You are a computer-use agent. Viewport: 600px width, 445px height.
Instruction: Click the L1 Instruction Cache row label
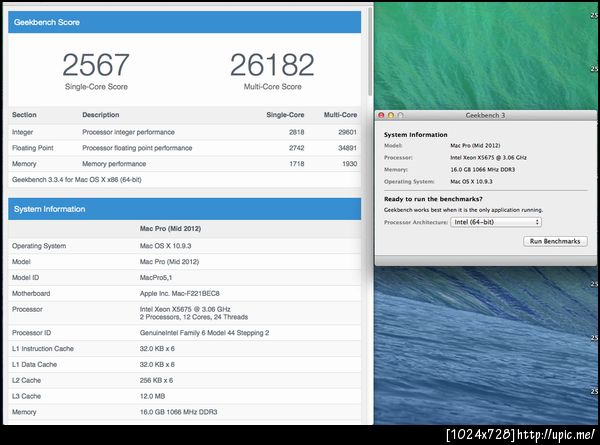click(x=43, y=349)
